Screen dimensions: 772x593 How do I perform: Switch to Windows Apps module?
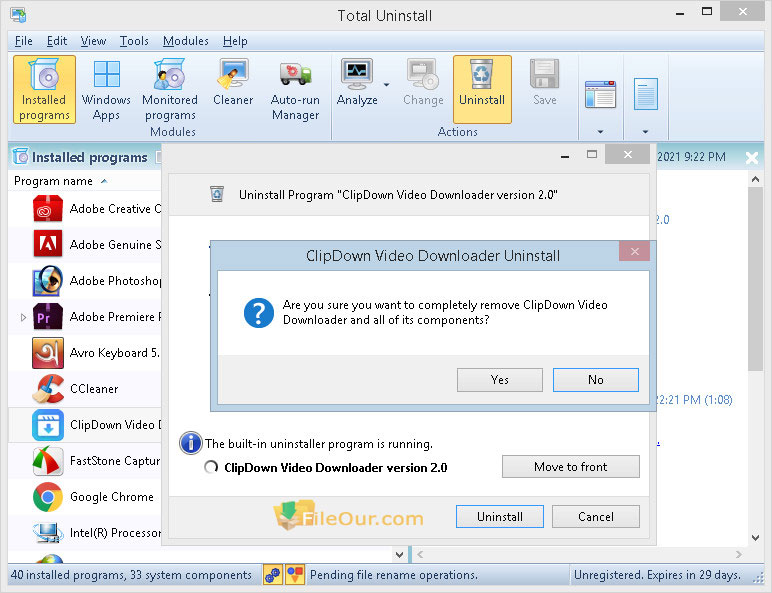click(x=106, y=89)
